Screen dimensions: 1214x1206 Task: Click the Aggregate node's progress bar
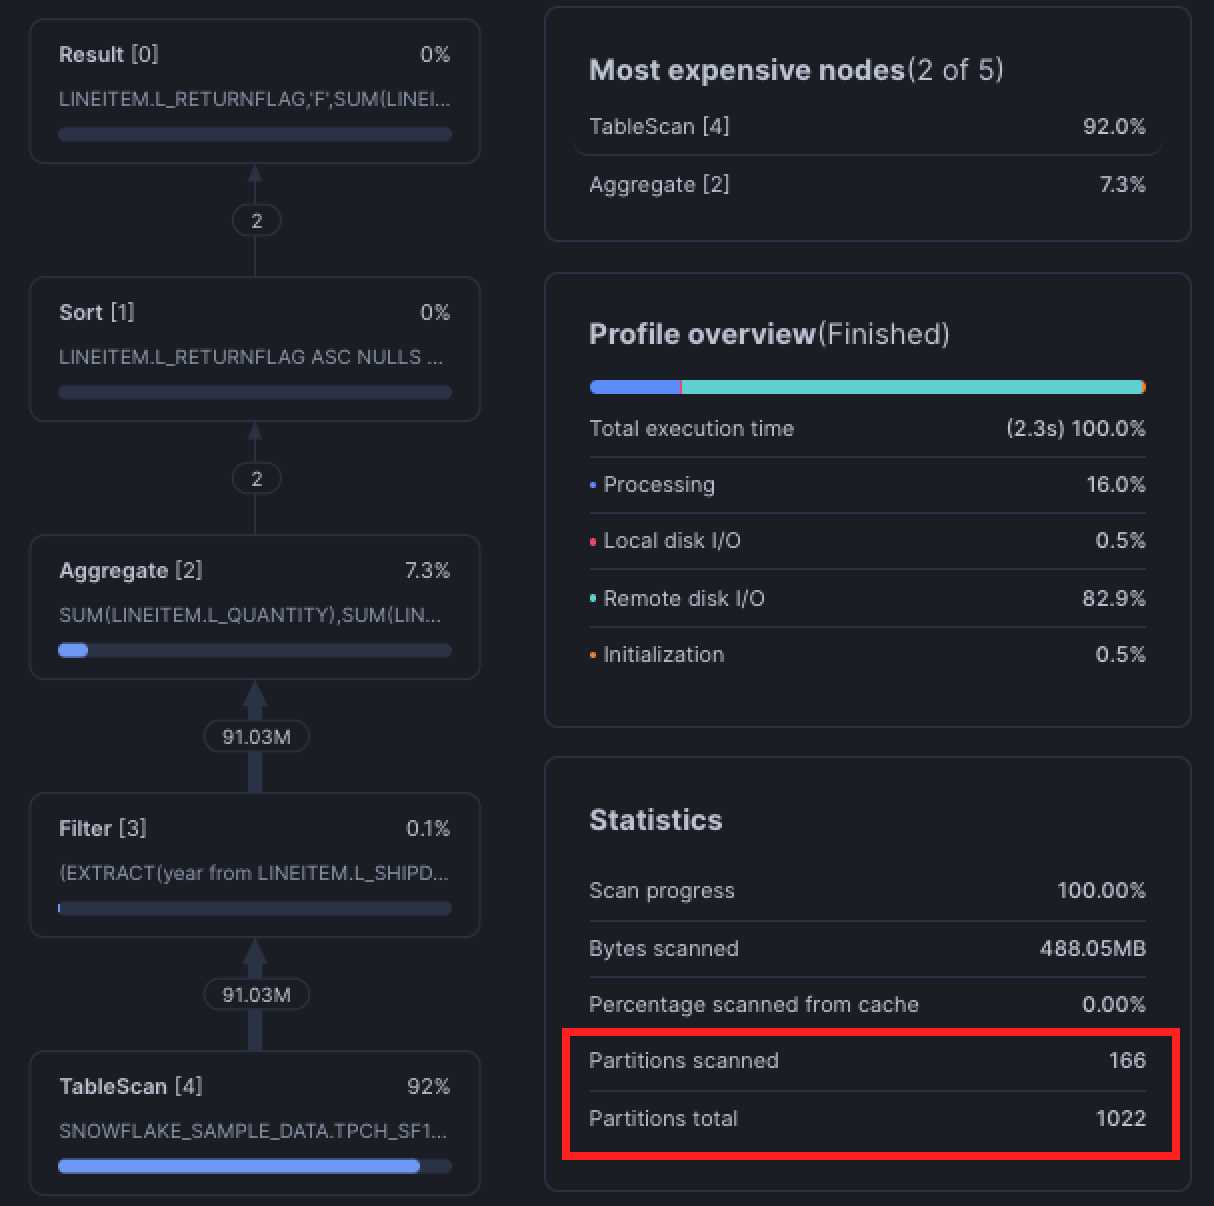click(254, 650)
